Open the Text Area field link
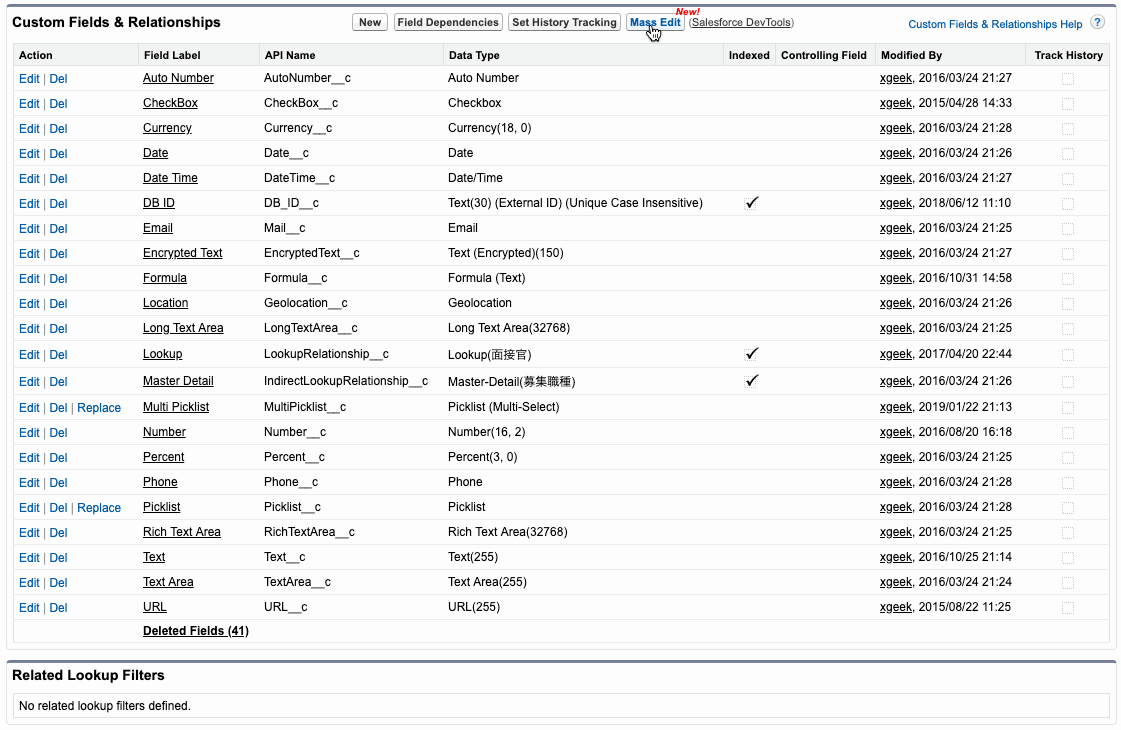The height and width of the screenshot is (730, 1121). click(x=168, y=582)
